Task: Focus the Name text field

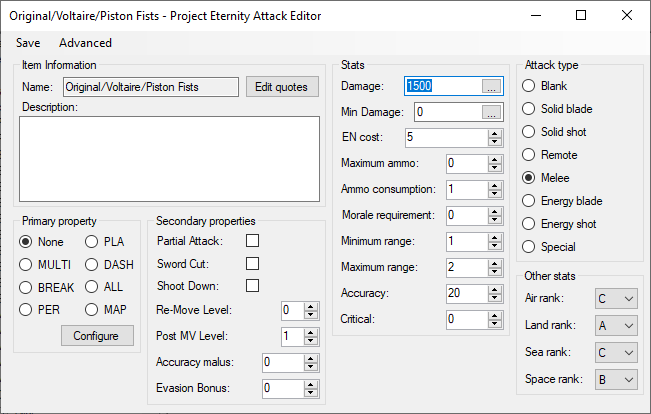Action: pos(151,87)
